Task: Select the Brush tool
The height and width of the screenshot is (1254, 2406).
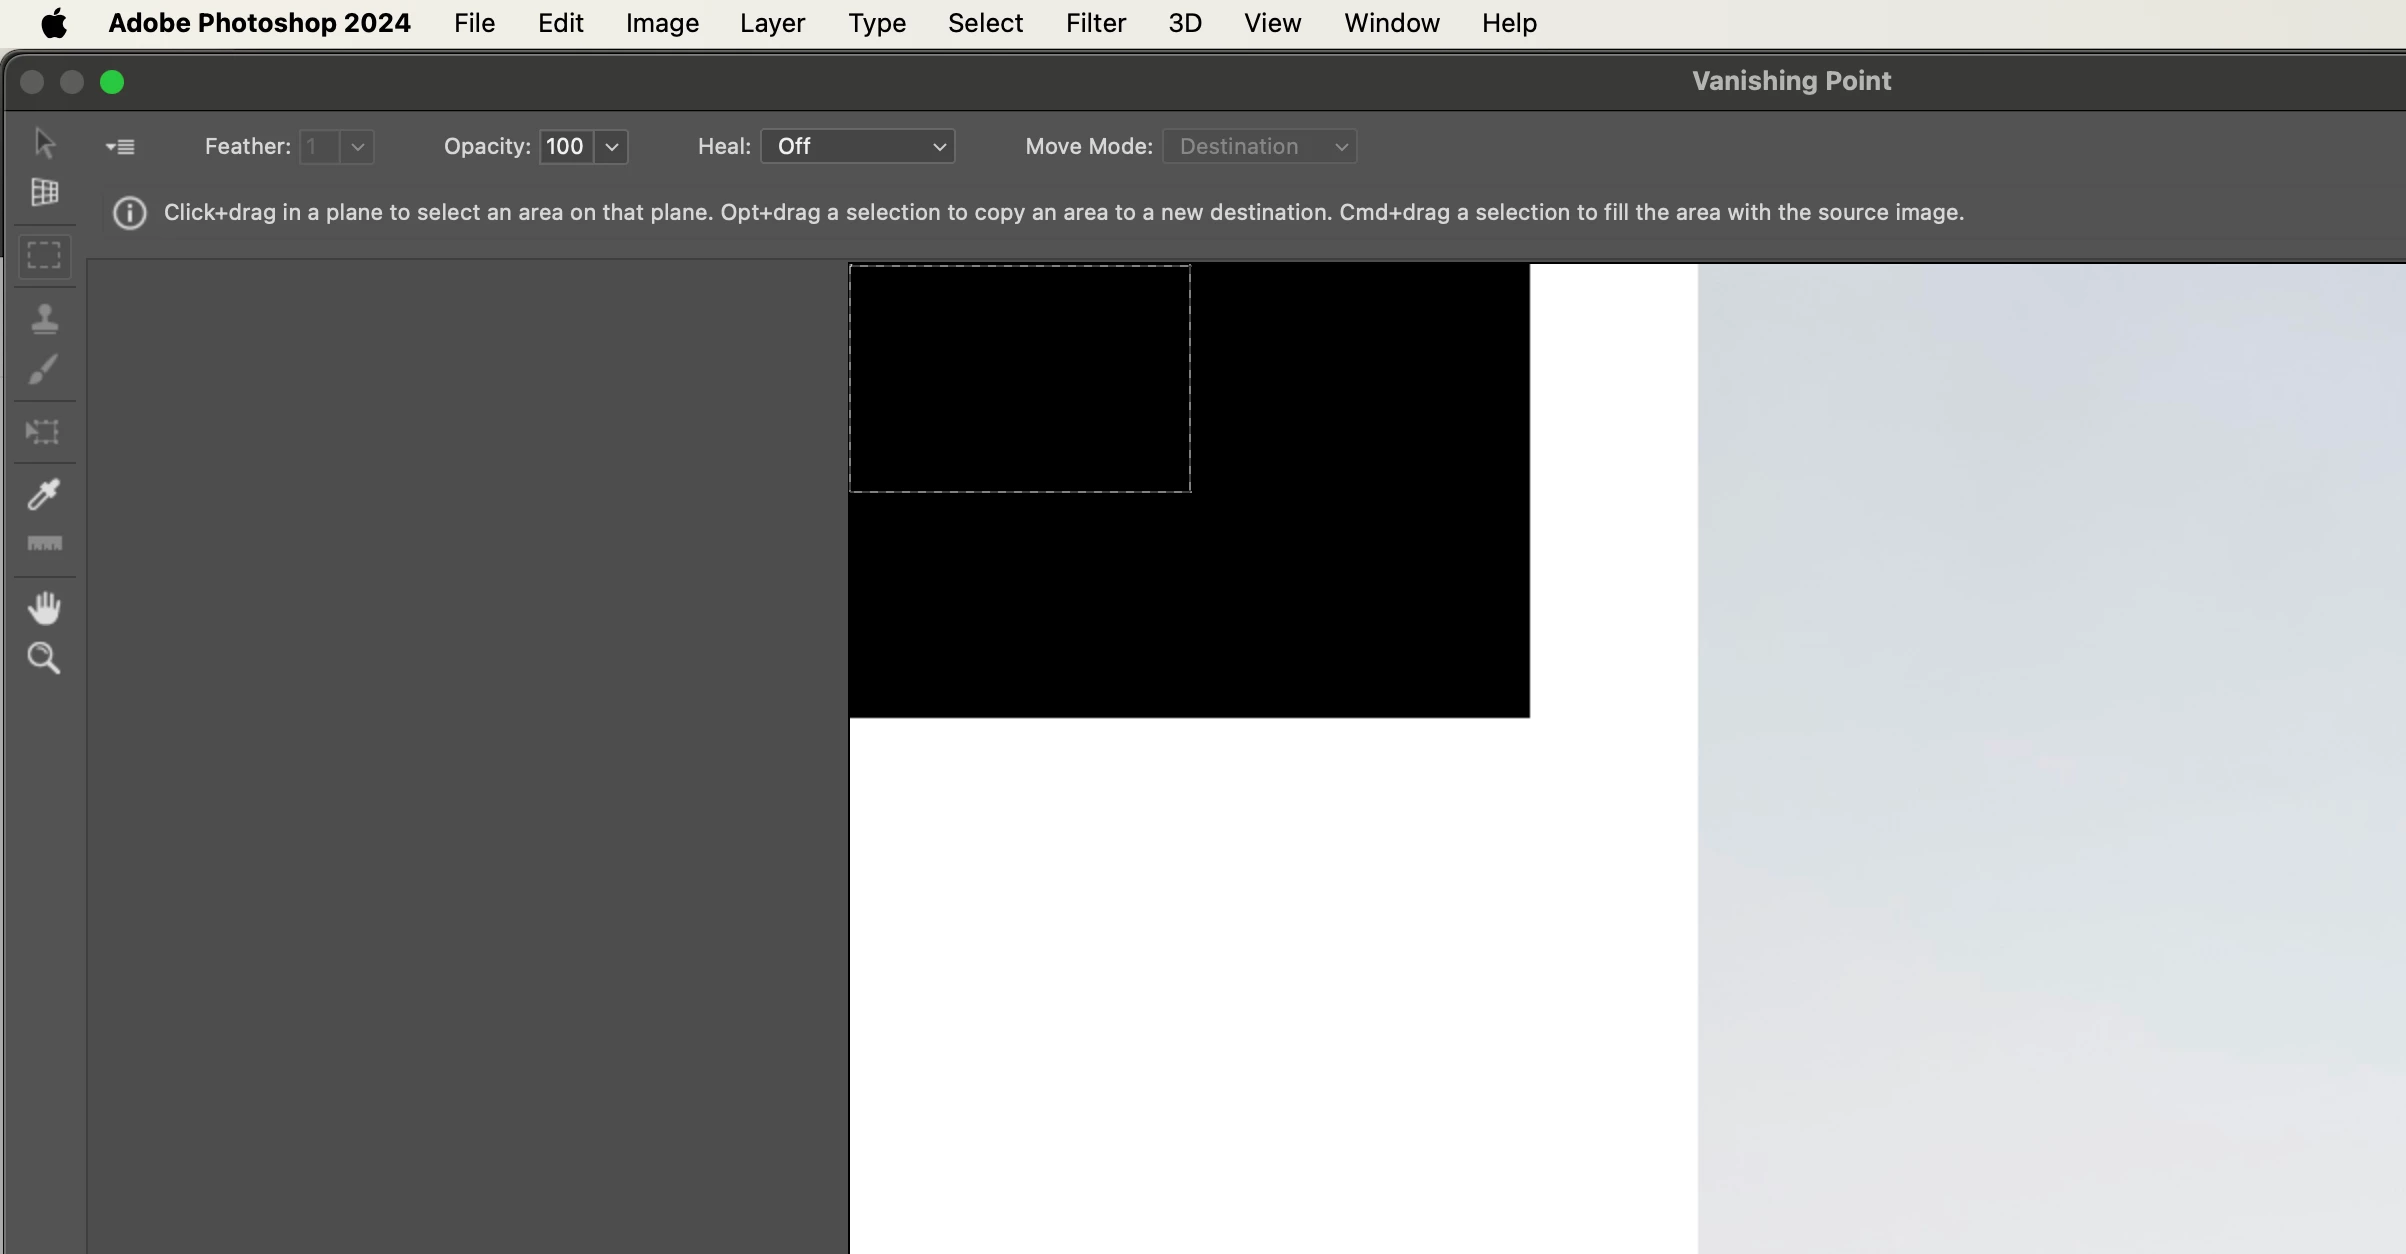Action: point(44,370)
